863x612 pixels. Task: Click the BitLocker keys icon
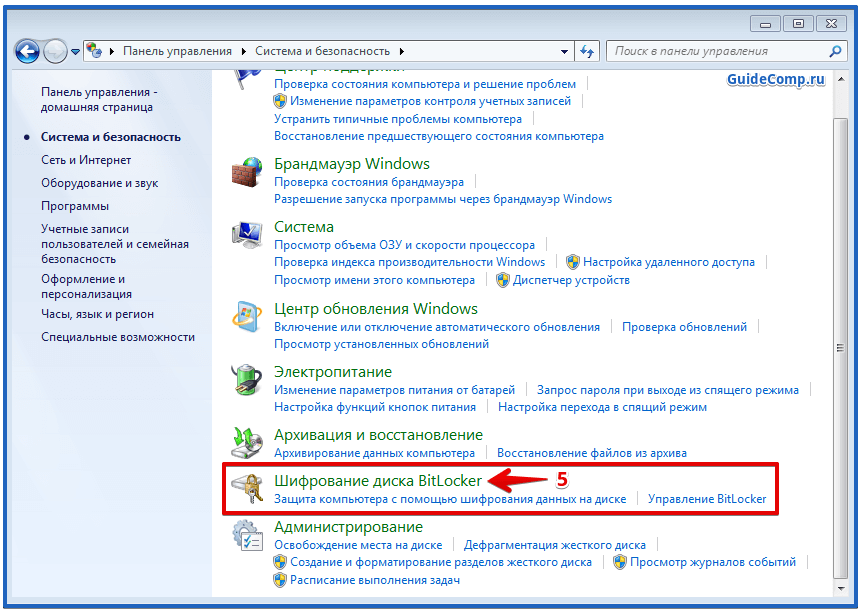click(246, 489)
